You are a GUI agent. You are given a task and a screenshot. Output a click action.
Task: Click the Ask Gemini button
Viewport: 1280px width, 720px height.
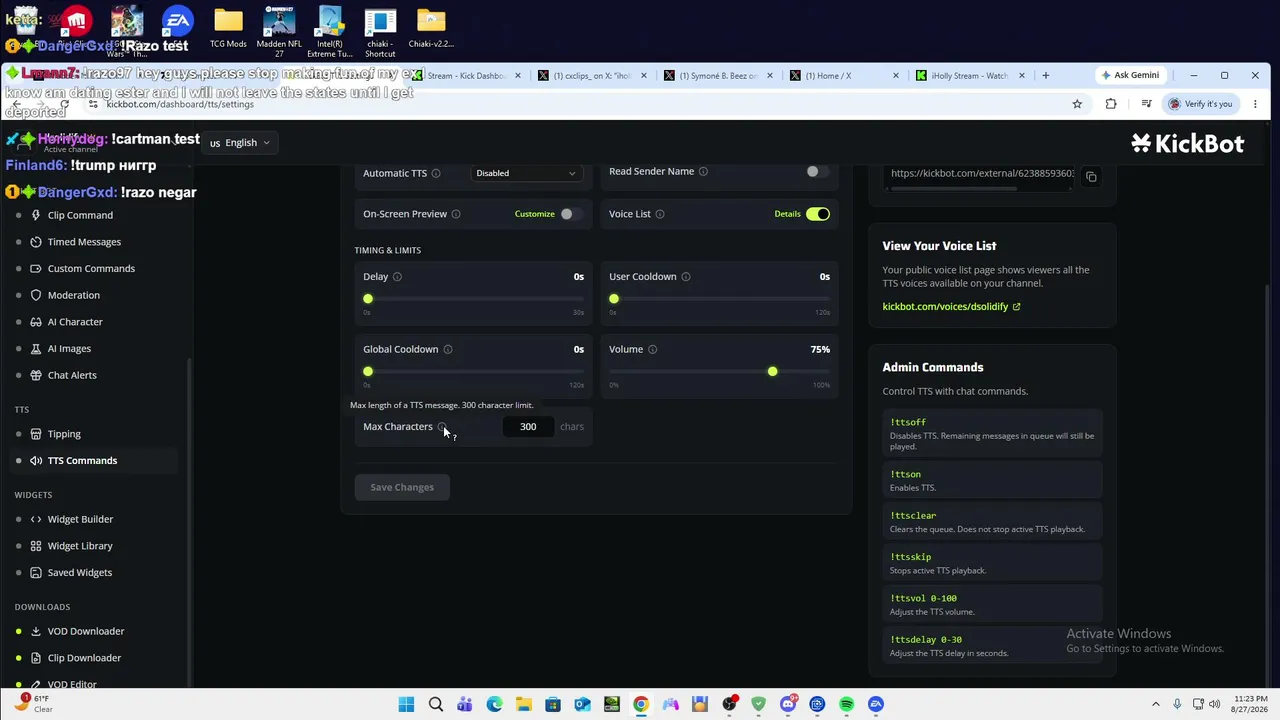(1130, 76)
